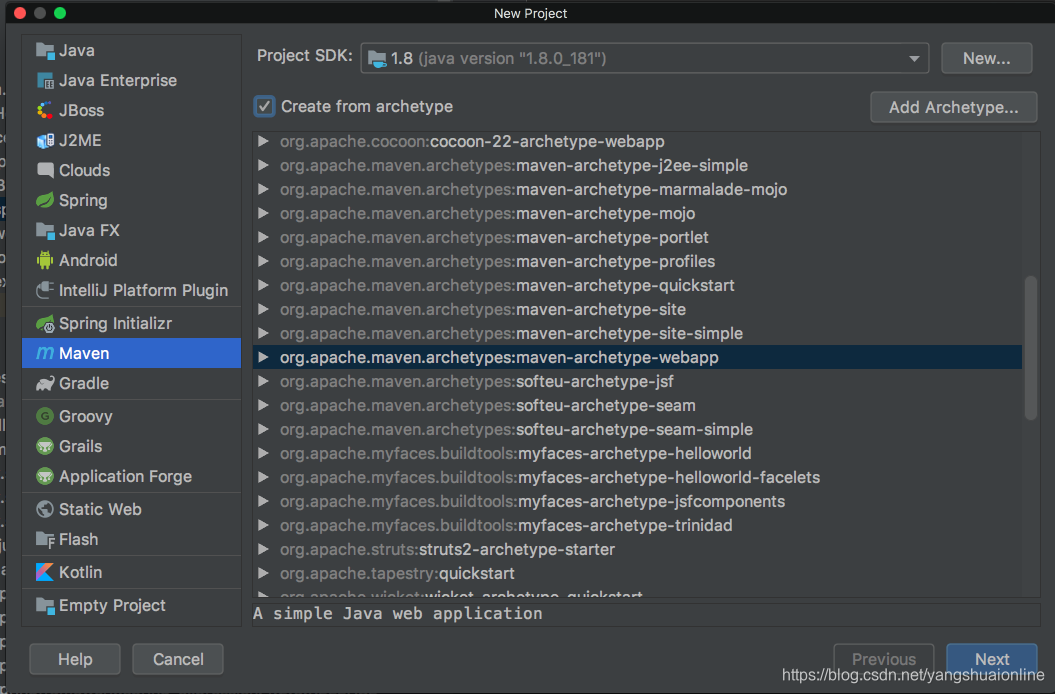Screen dimensions: 1055x694
Task: Click 'A simple Java web application' description
Action: click(398, 614)
